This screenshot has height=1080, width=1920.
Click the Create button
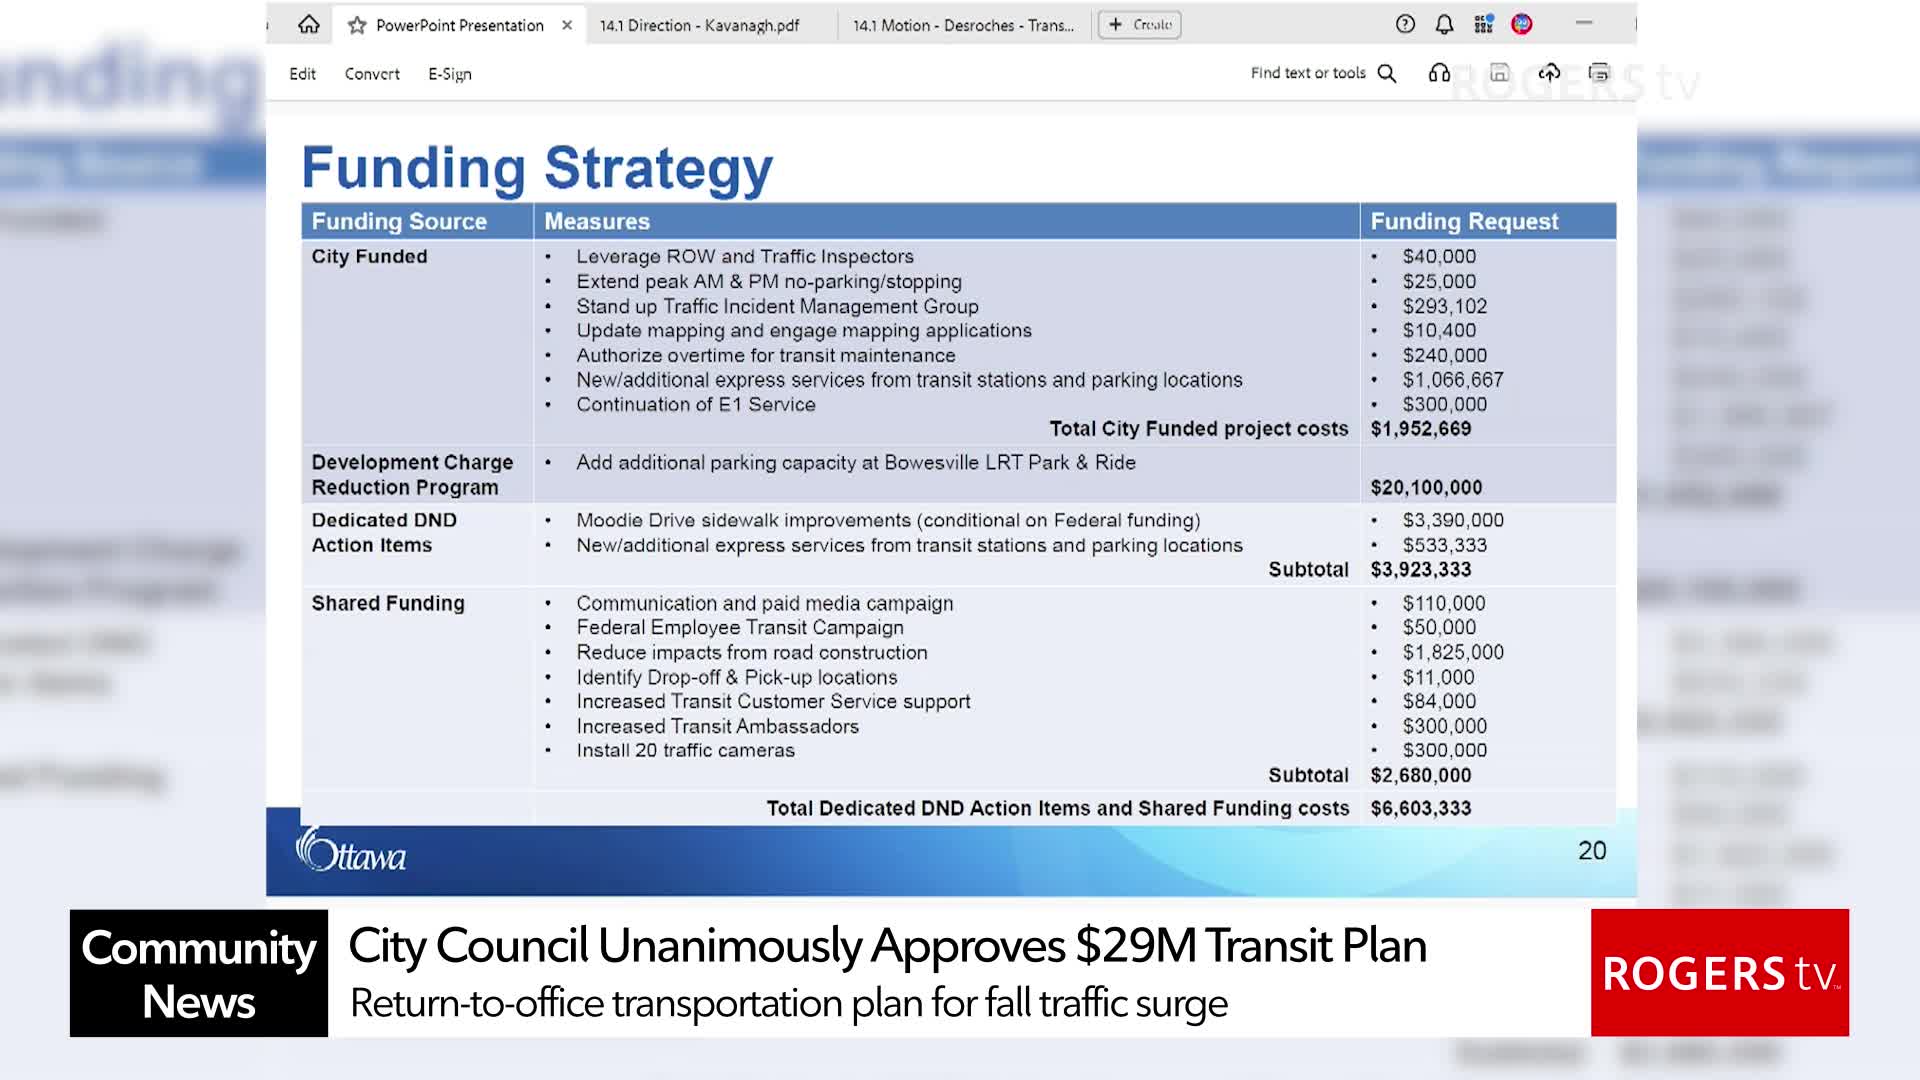coord(1140,25)
